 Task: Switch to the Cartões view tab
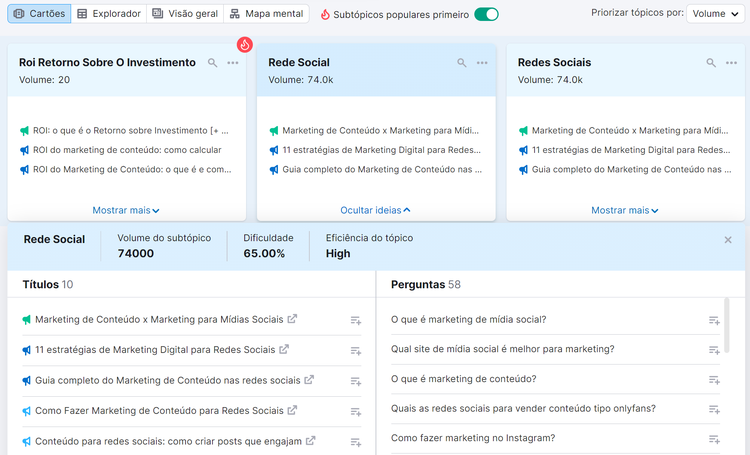coord(39,14)
